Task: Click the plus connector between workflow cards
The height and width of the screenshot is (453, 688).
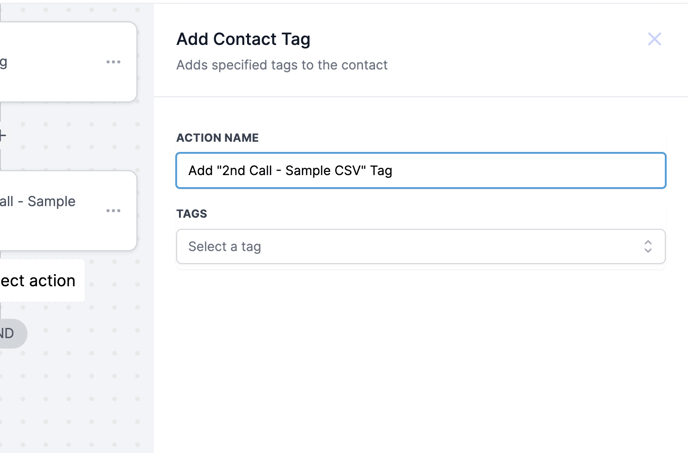Action: pyautogui.click(x=3, y=135)
